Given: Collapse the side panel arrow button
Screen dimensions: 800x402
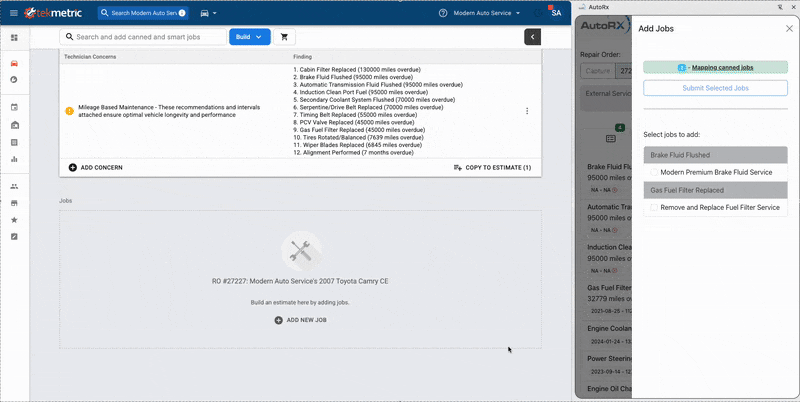Looking at the screenshot, I should point(532,37).
